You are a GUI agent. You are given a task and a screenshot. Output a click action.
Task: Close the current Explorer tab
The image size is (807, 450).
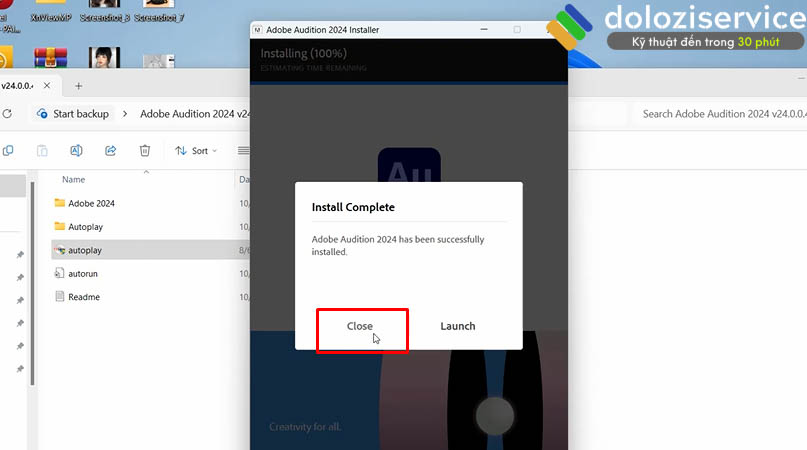pyautogui.click(x=49, y=86)
